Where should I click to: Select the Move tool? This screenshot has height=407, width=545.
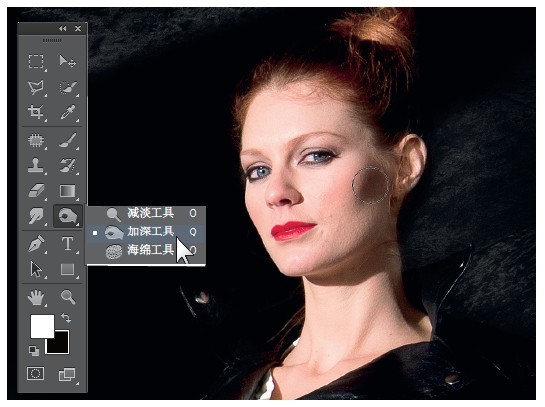point(67,62)
